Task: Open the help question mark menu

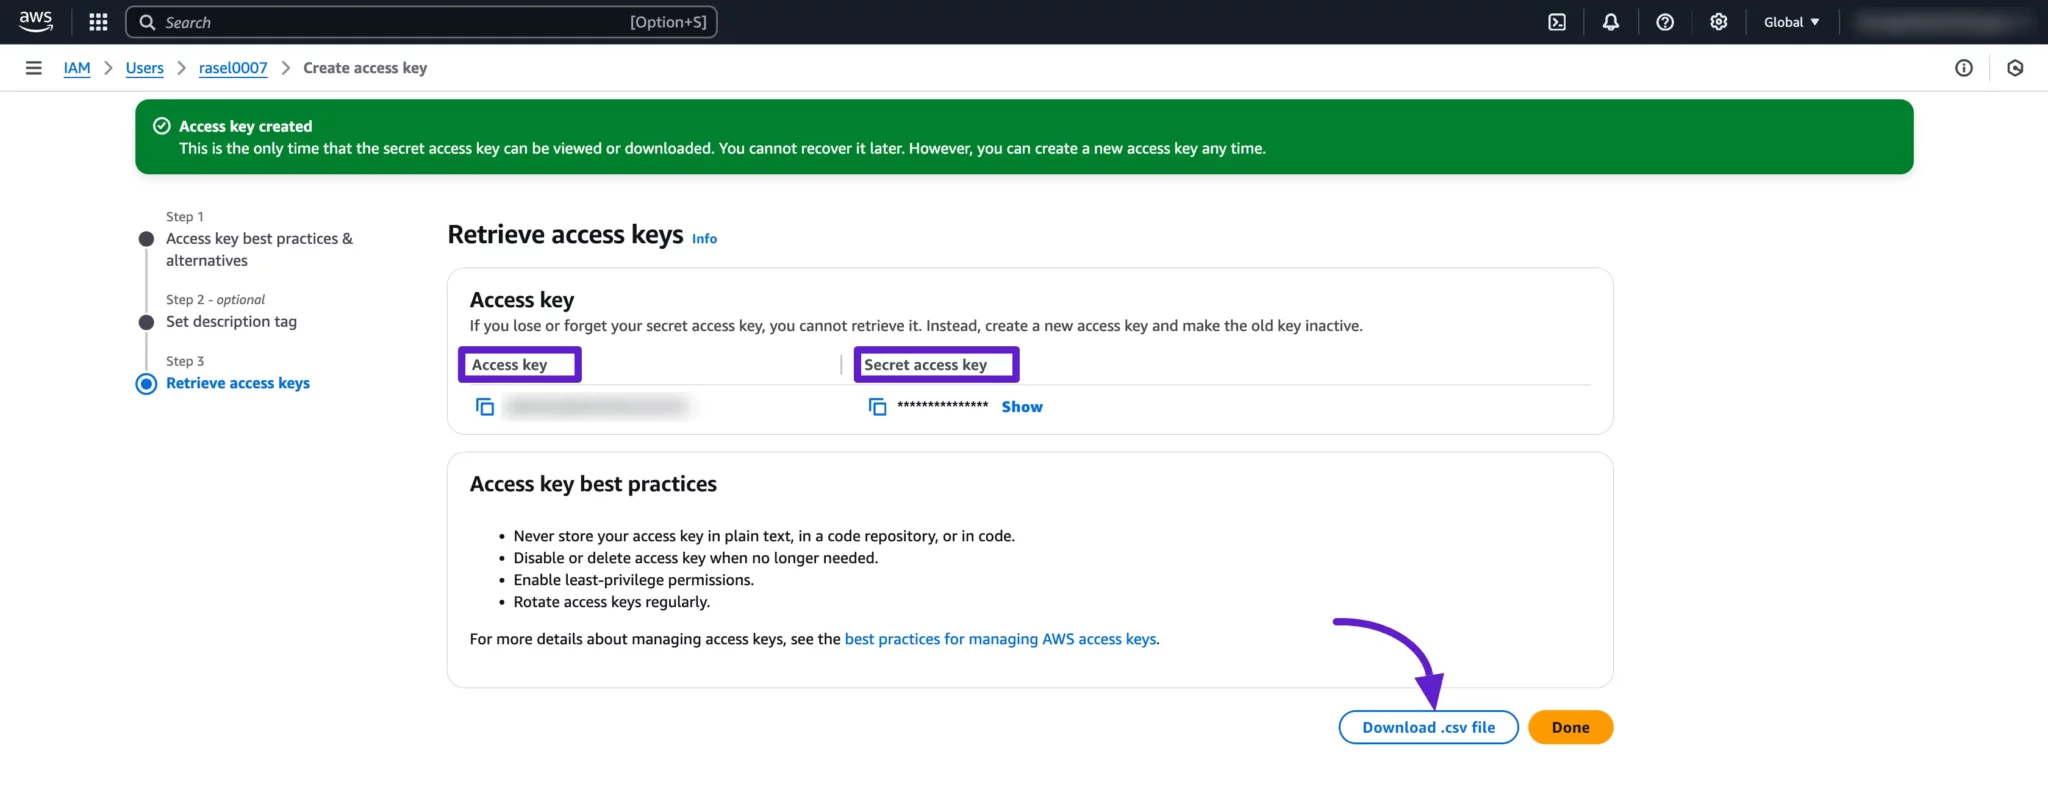Action: click(1664, 22)
